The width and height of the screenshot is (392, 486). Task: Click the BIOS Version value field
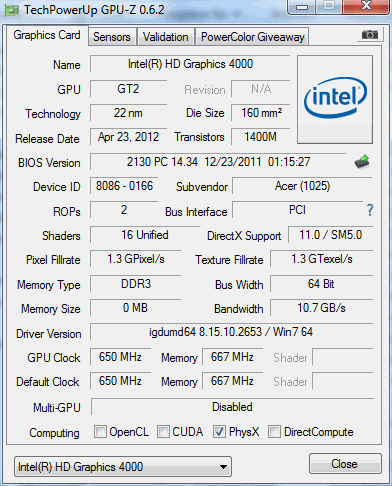pyautogui.click(x=218, y=162)
